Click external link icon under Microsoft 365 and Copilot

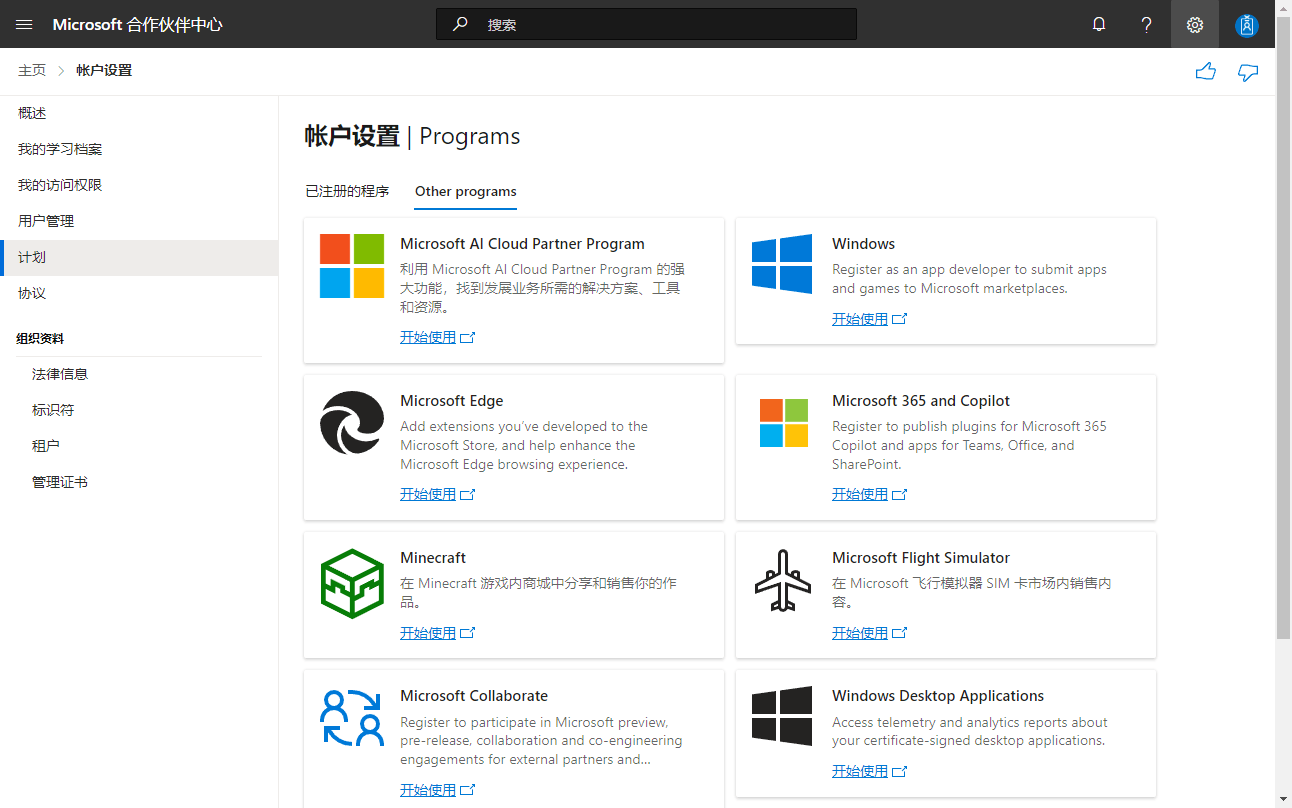[x=899, y=494]
